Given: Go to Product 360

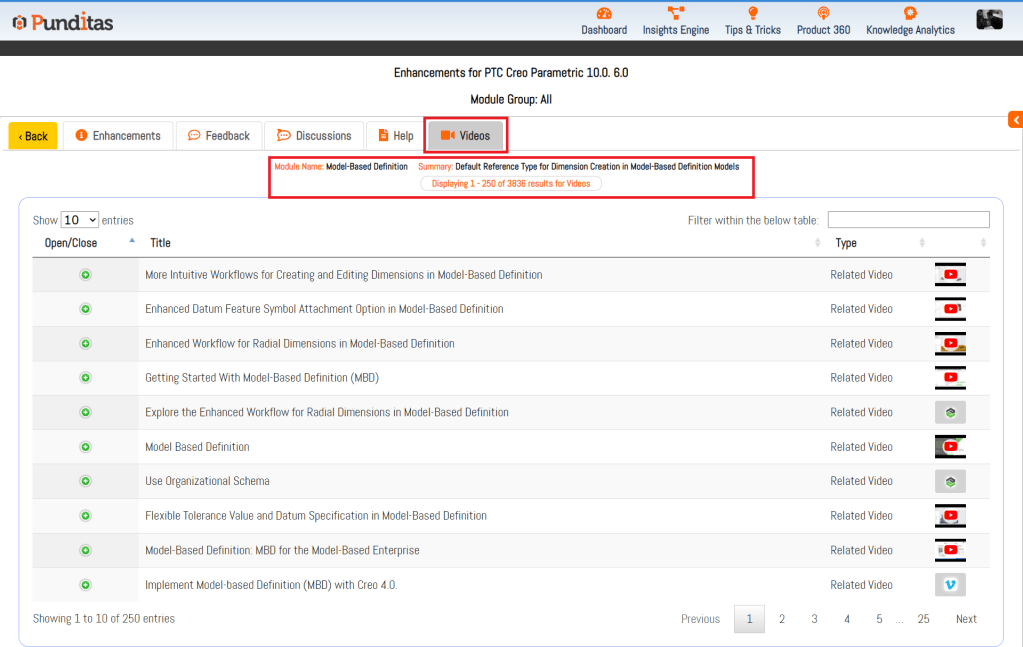Looking at the screenshot, I should (x=823, y=21).
